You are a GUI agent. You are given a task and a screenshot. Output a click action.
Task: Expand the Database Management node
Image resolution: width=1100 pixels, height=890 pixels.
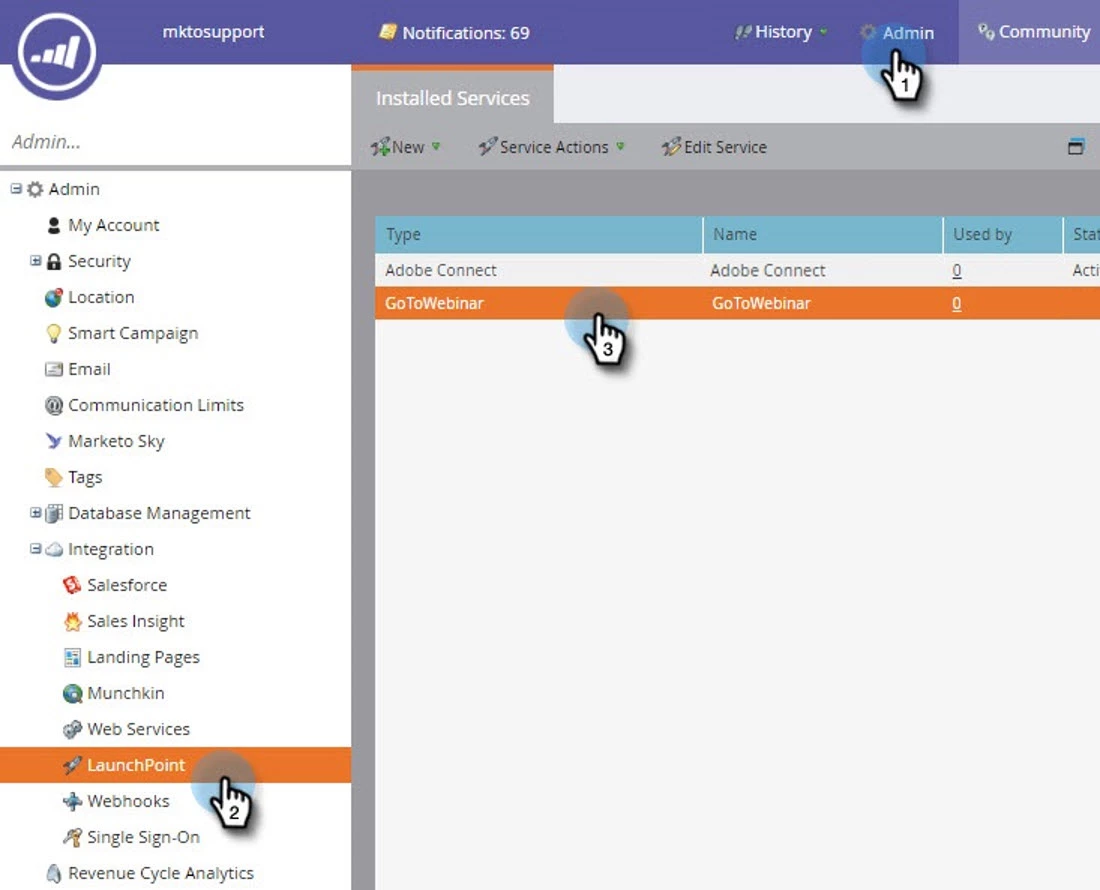(x=35, y=513)
